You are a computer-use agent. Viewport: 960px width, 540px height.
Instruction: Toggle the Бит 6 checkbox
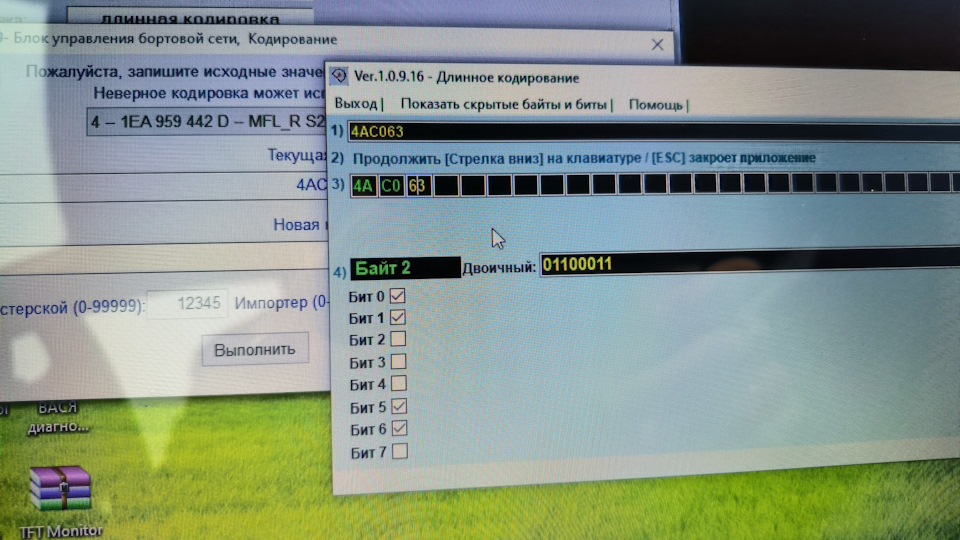pyautogui.click(x=399, y=428)
